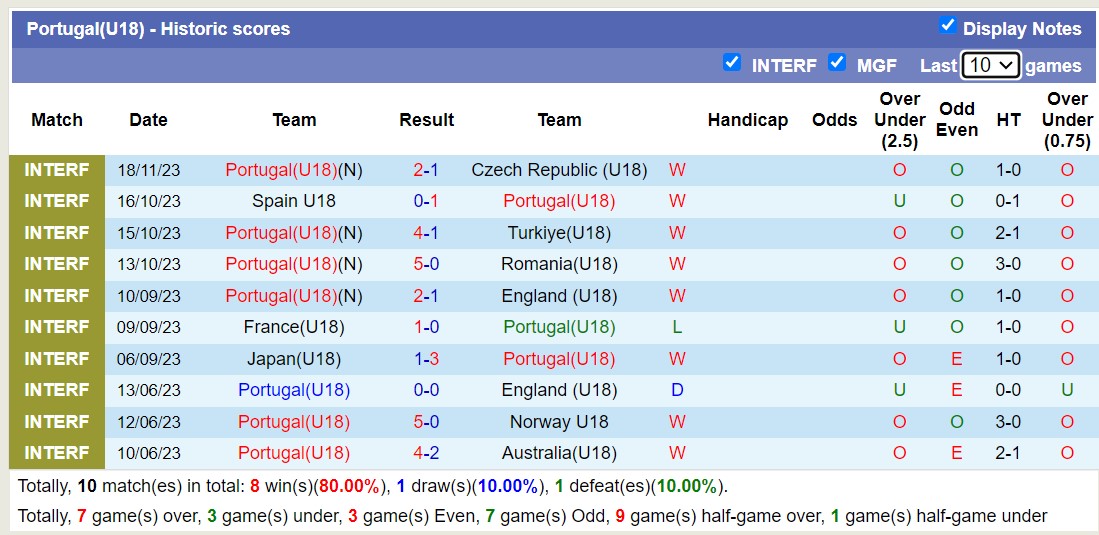This screenshot has height=535, width=1099.
Task: Uncheck the INTERF filter checkbox
Action: 732,63
